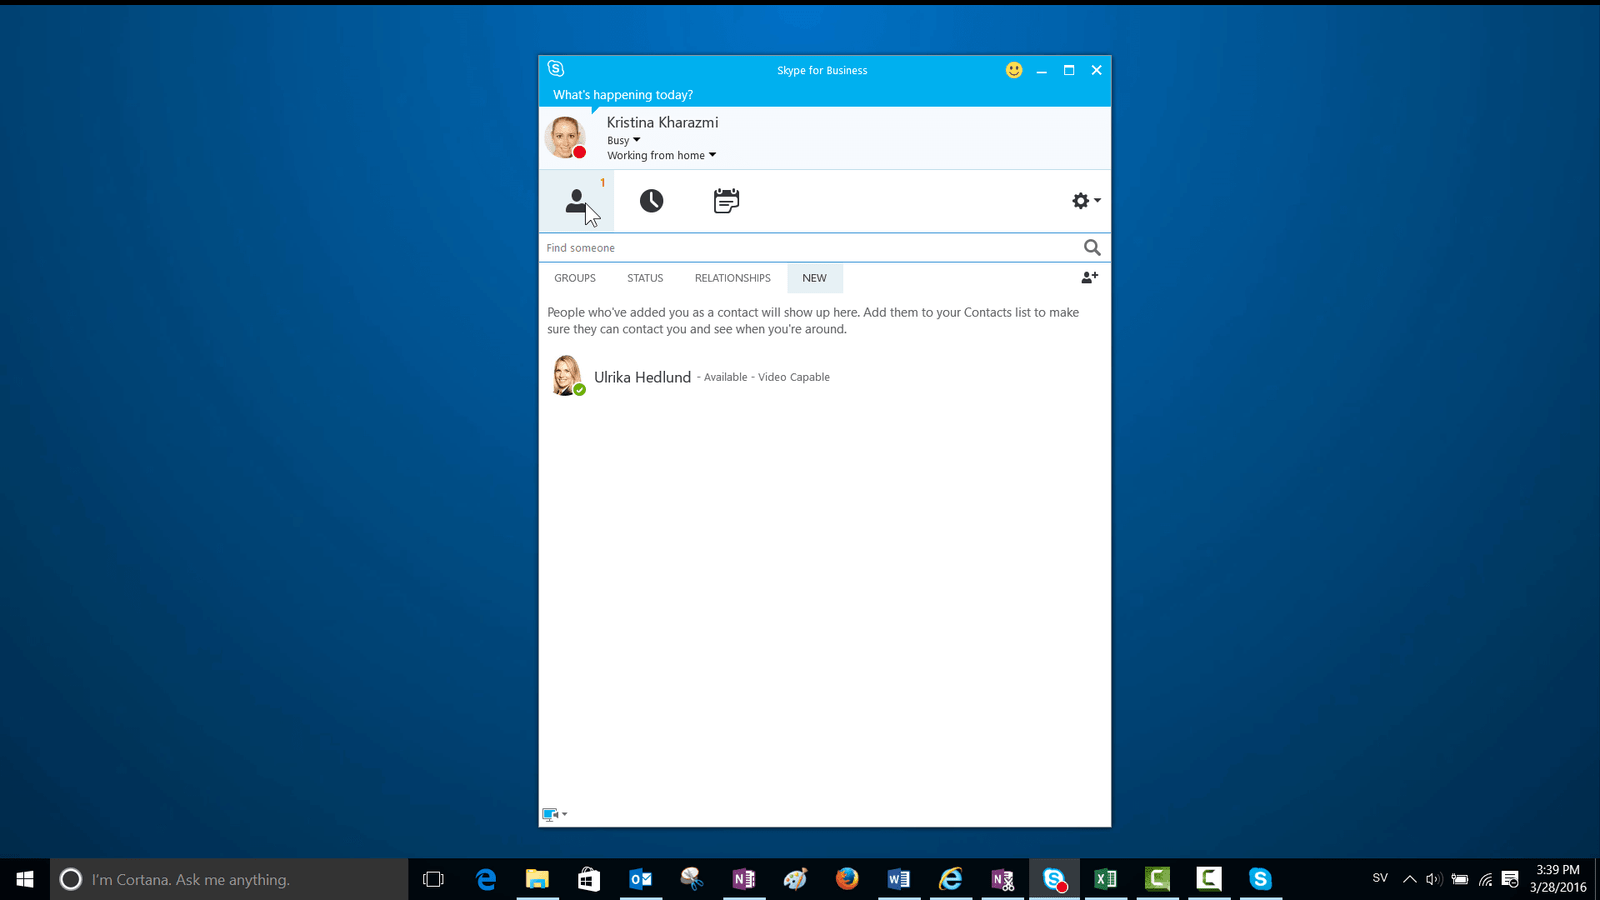Click the search magnifier icon

click(1091, 248)
